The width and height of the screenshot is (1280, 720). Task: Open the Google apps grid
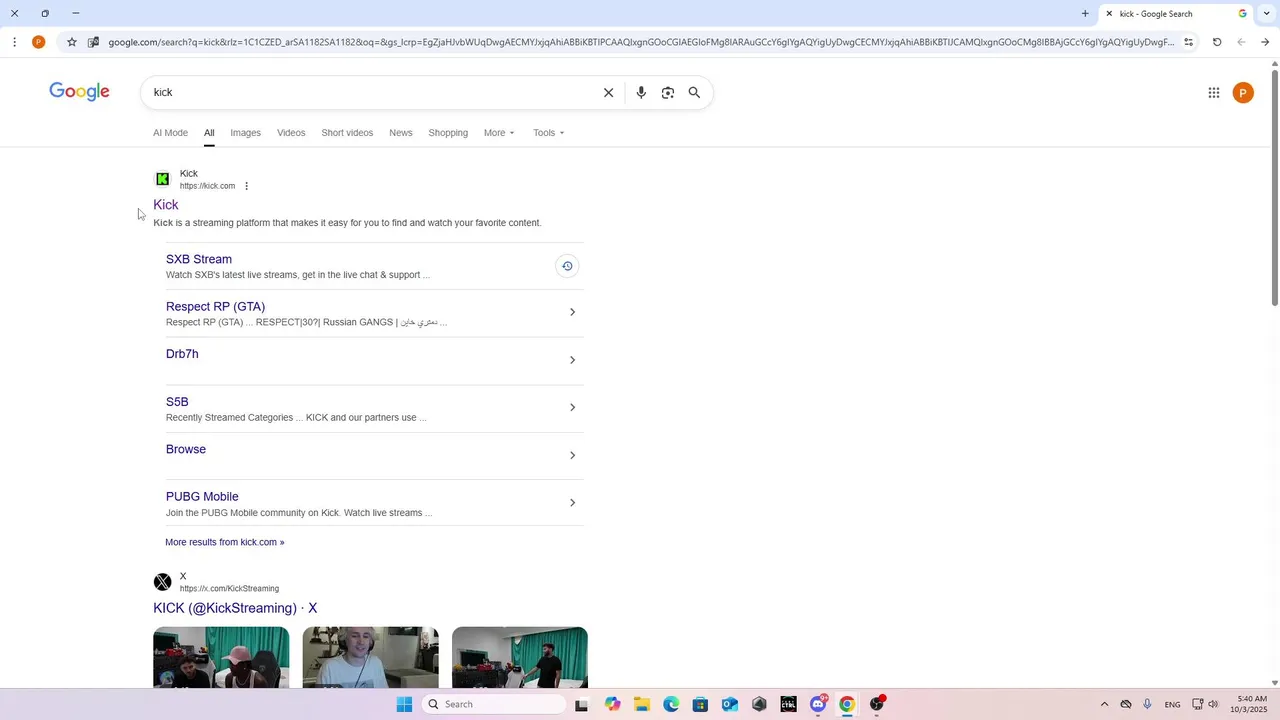(x=1214, y=93)
